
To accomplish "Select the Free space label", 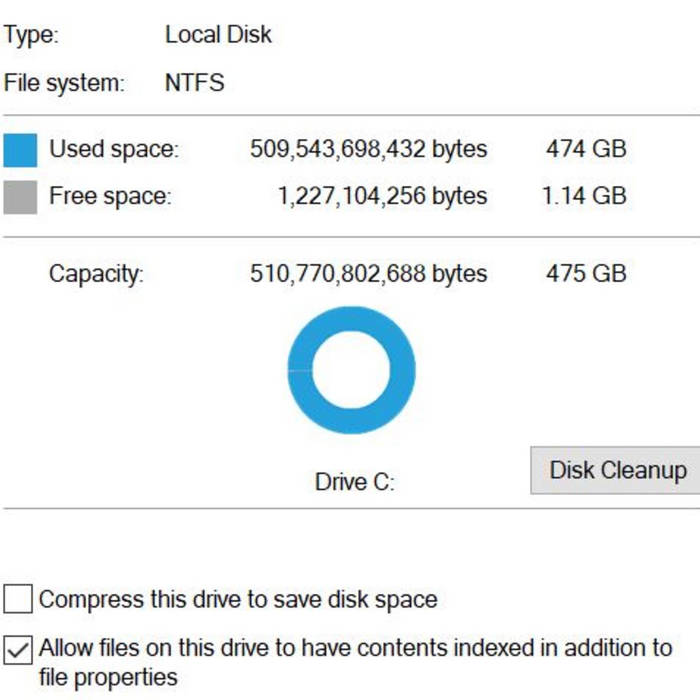I will 110,196.
